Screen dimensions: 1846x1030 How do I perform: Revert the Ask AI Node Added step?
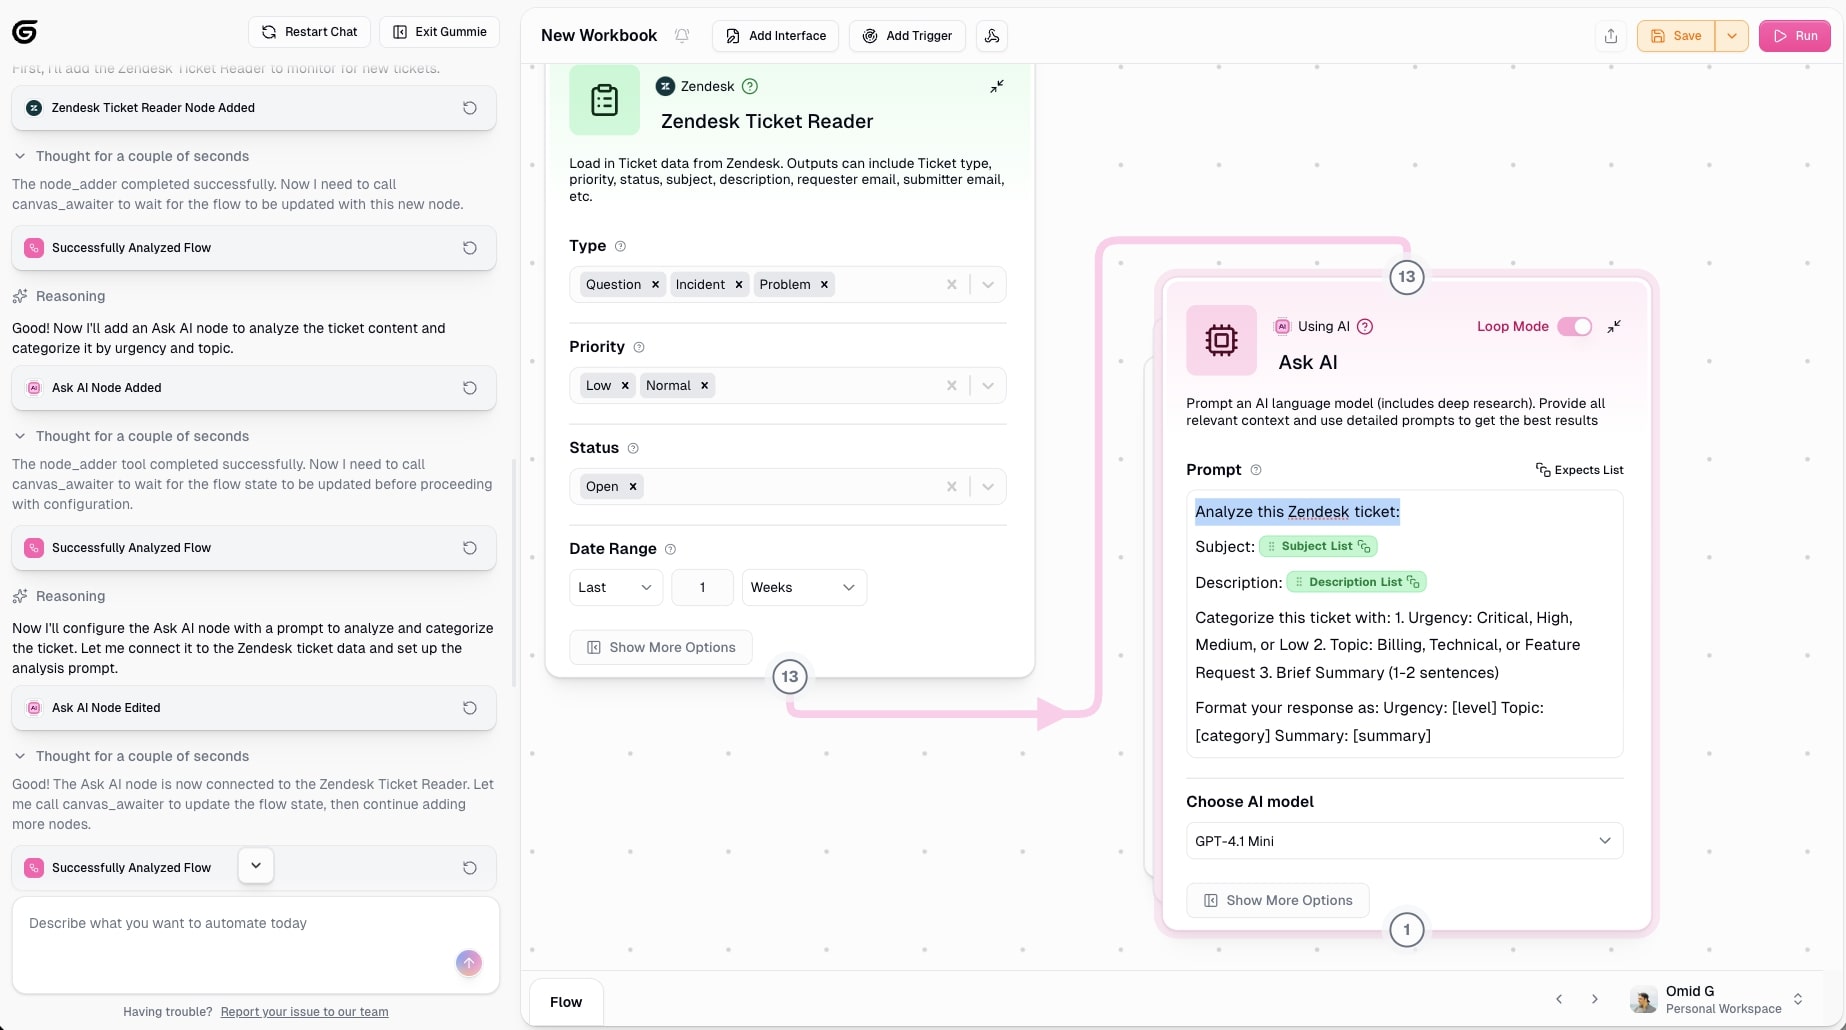click(x=469, y=388)
